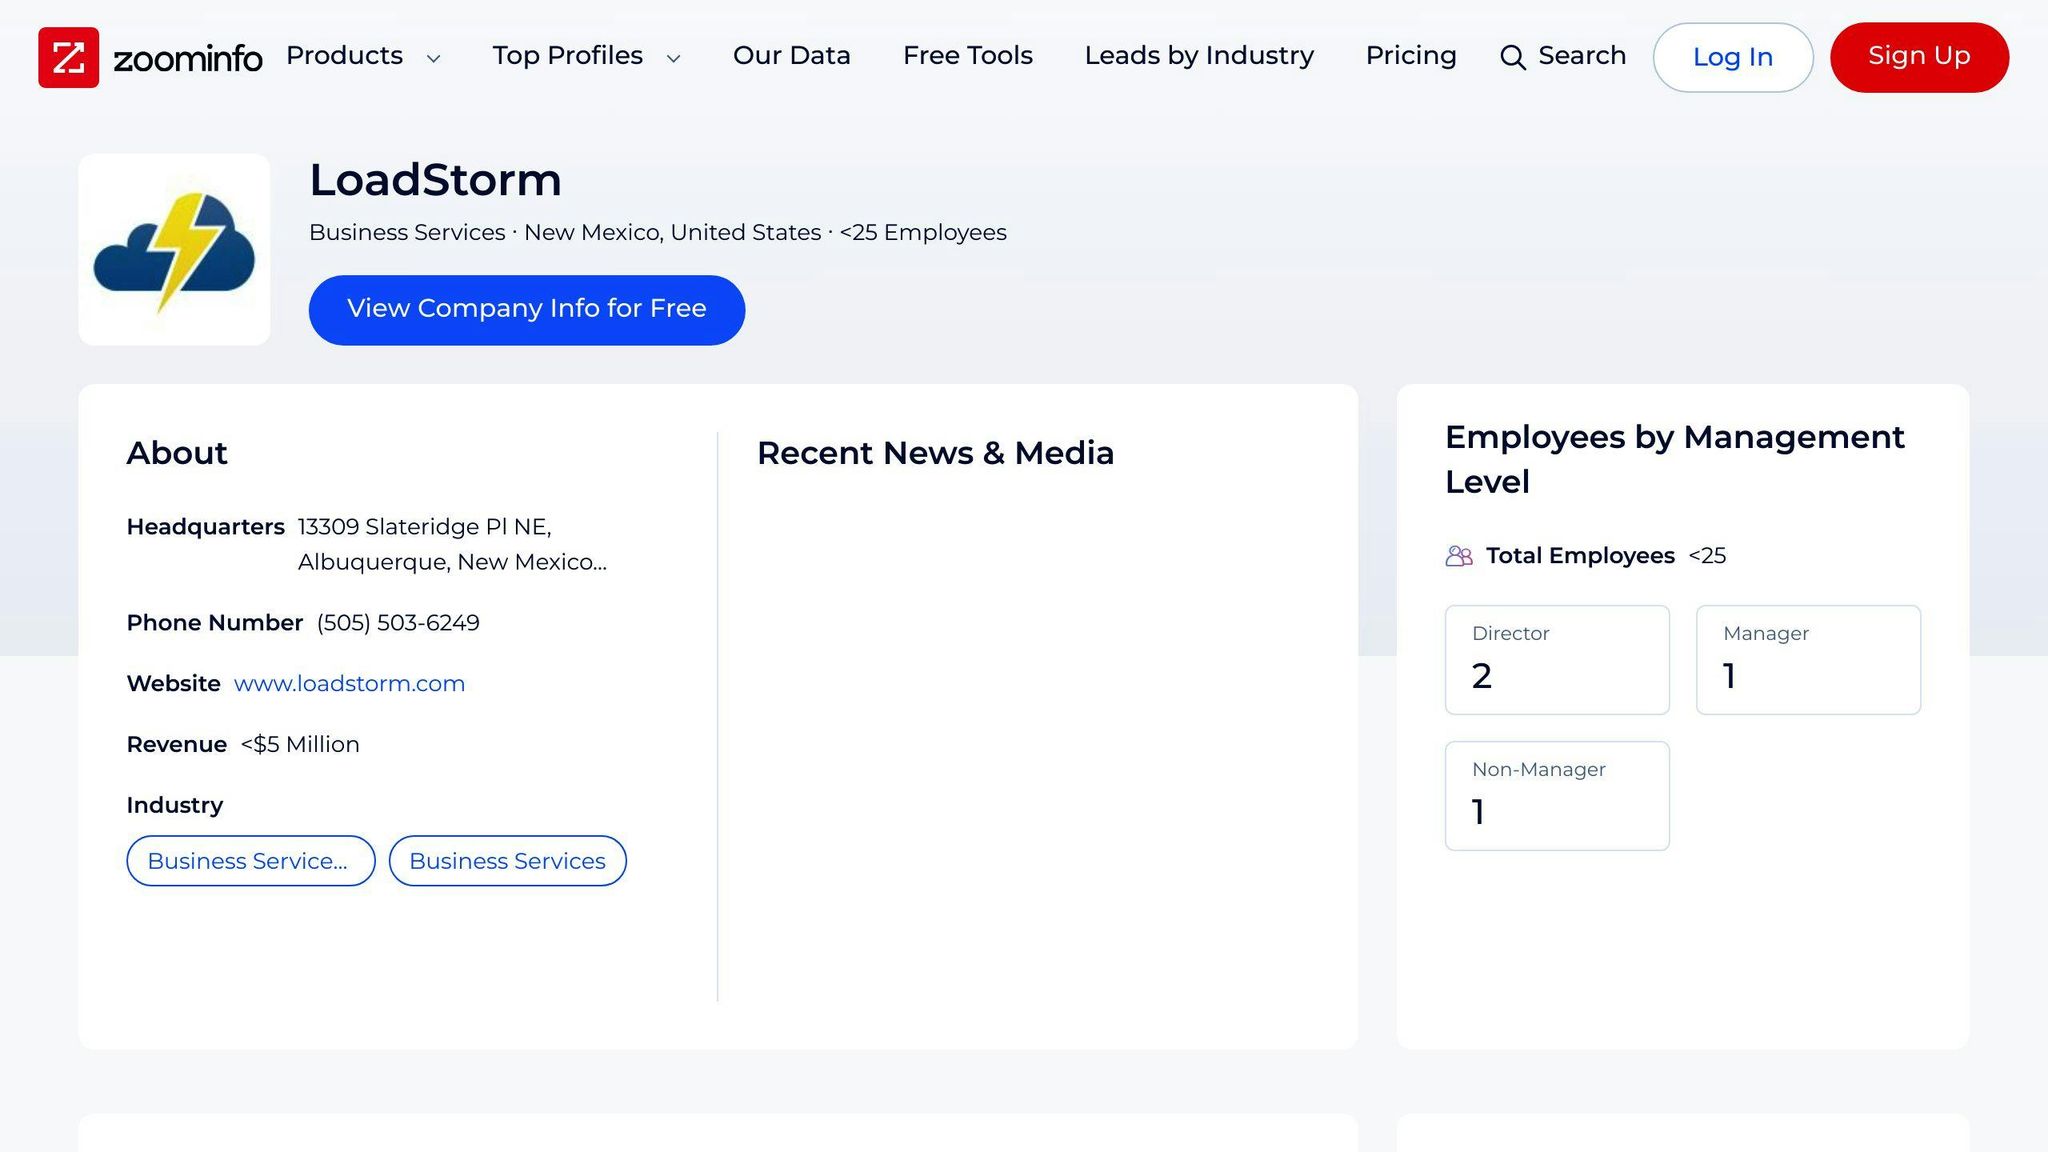
Task: Click the About section heading
Action: point(177,453)
